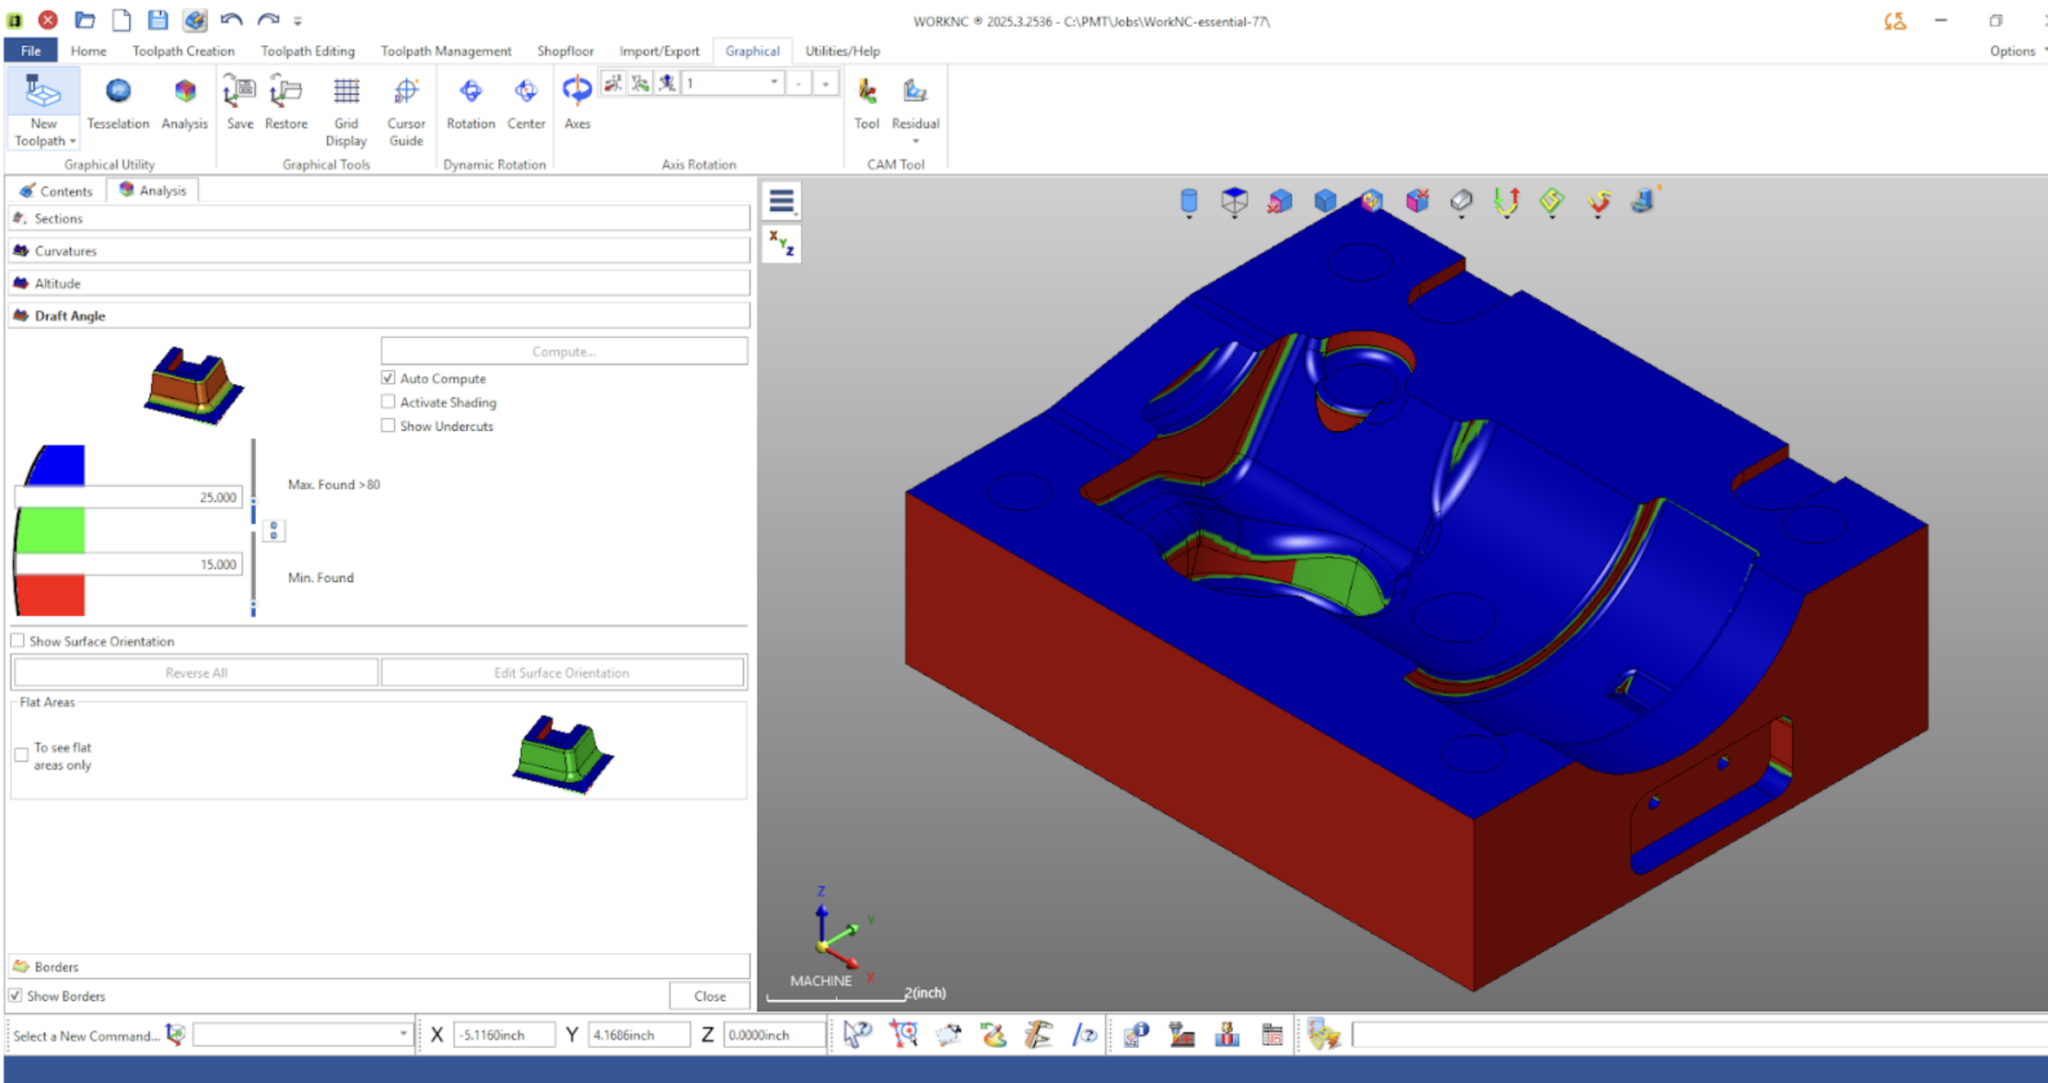Open the File menu
2048x1083 pixels.
[31, 51]
